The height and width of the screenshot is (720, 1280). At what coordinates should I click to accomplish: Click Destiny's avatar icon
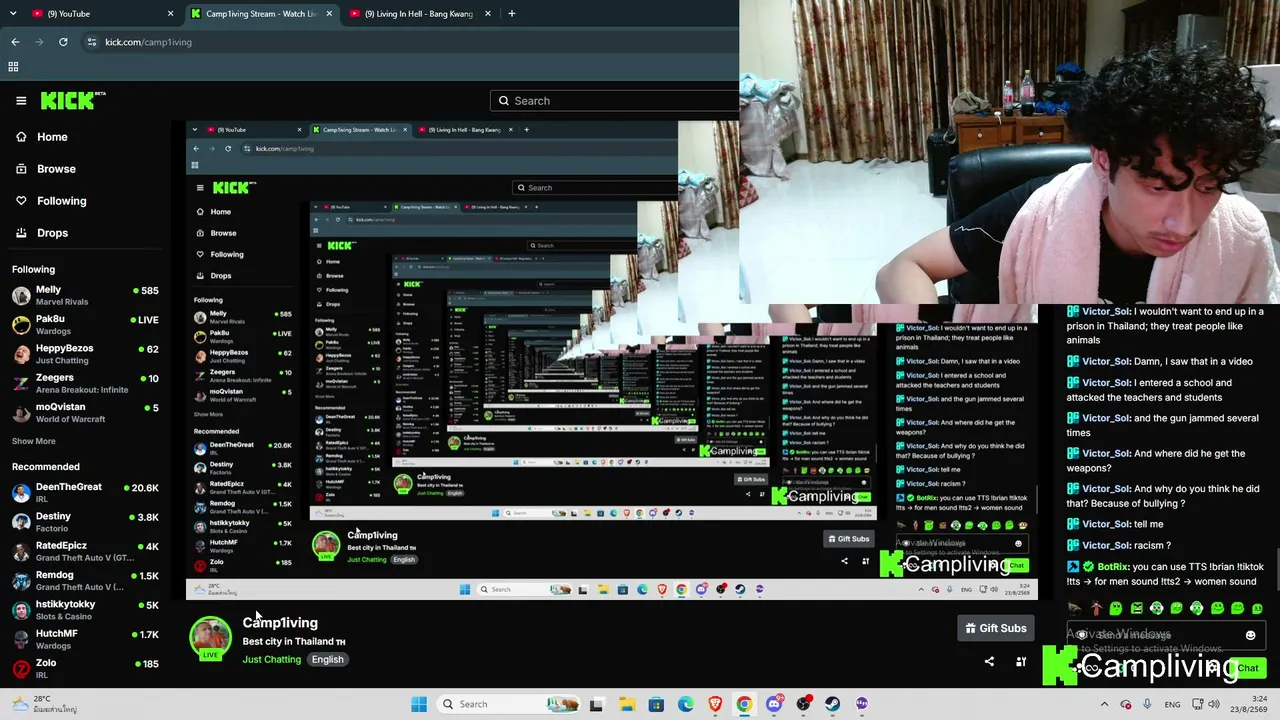click(x=21, y=521)
